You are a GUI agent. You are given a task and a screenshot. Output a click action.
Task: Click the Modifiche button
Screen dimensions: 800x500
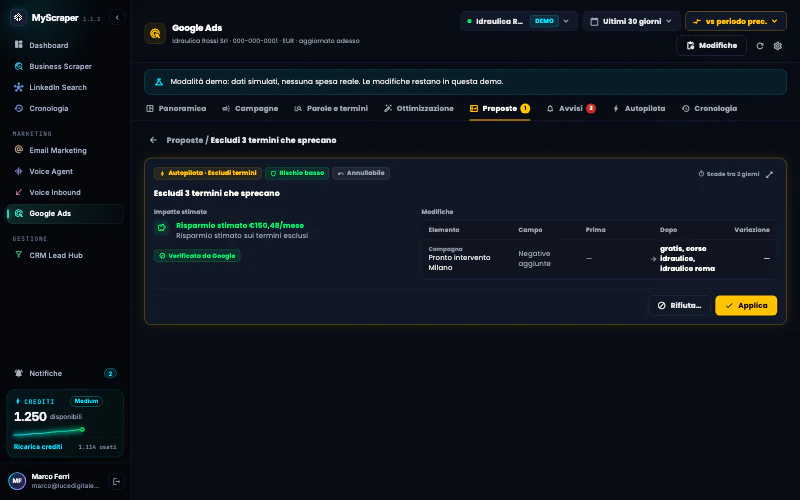tap(711, 45)
